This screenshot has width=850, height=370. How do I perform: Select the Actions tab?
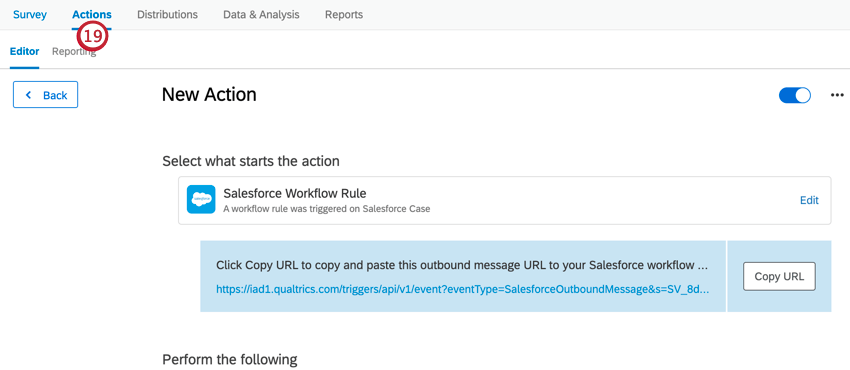[92, 15]
